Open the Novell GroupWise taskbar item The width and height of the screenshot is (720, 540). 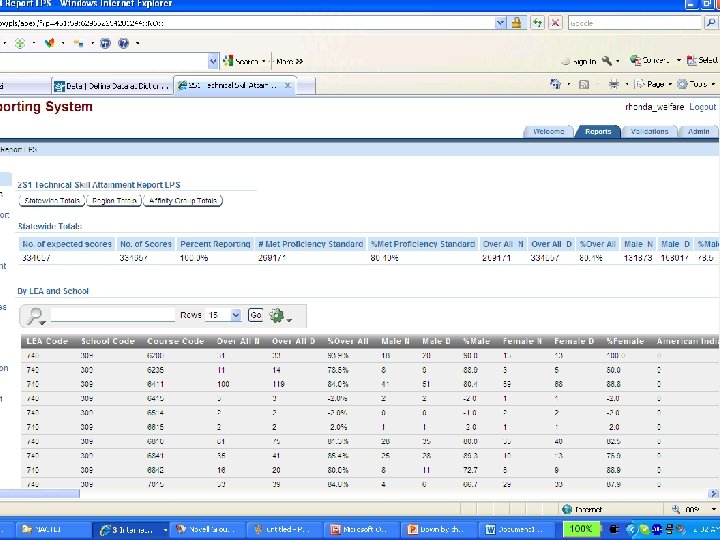(x=208, y=529)
